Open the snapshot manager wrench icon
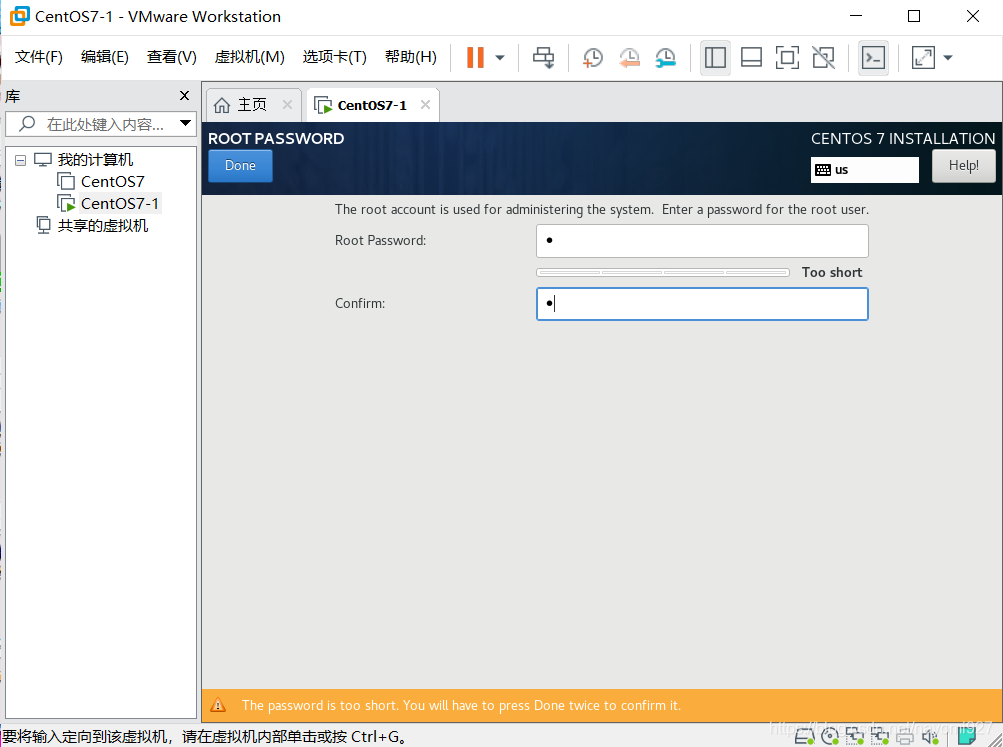Screen dimensions: 1003x747 tap(666, 58)
